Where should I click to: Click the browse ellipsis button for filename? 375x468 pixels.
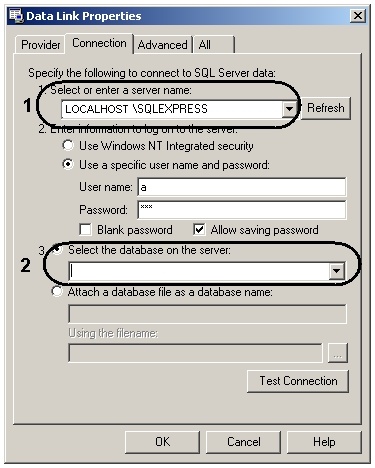(338, 353)
